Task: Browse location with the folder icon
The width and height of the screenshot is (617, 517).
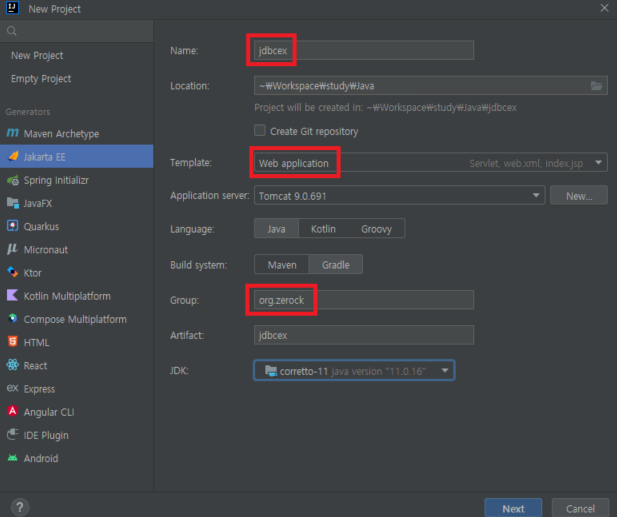Action: (597, 86)
